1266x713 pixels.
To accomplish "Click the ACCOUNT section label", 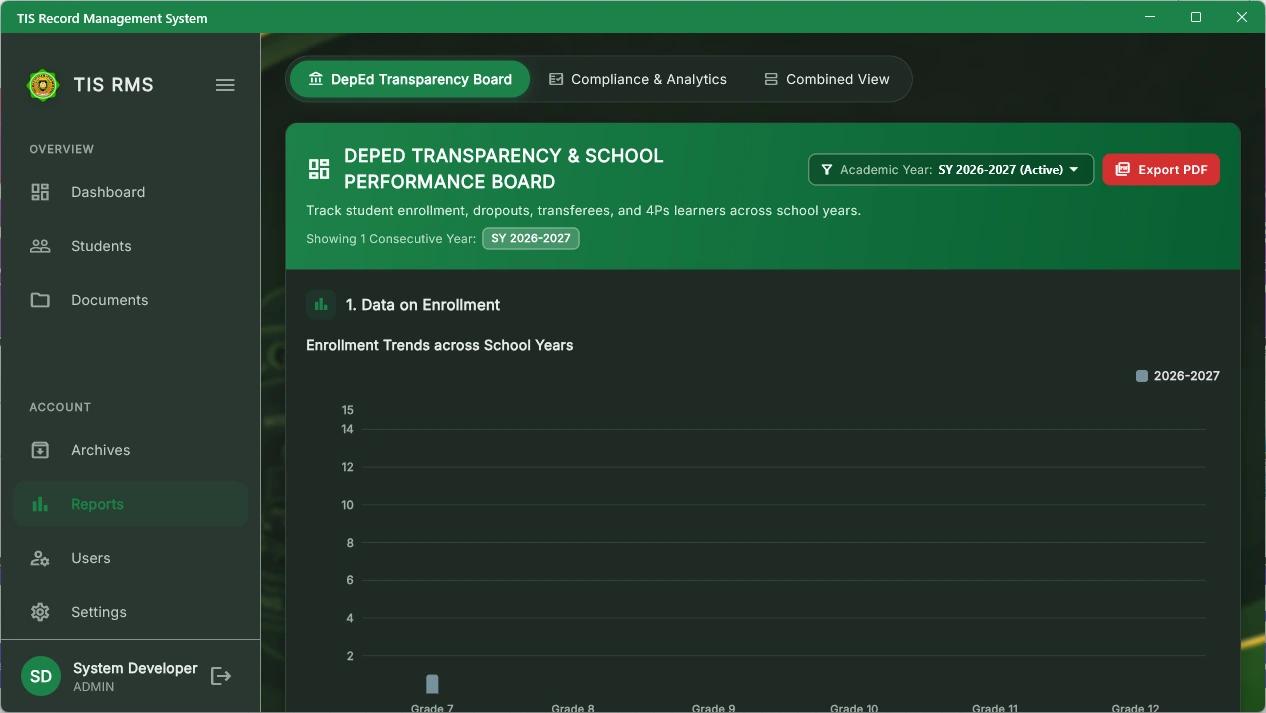I will (x=60, y=407).
